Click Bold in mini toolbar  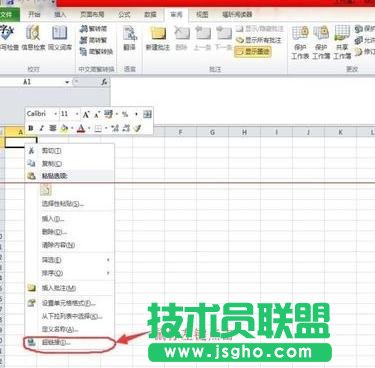pos(31,128)
